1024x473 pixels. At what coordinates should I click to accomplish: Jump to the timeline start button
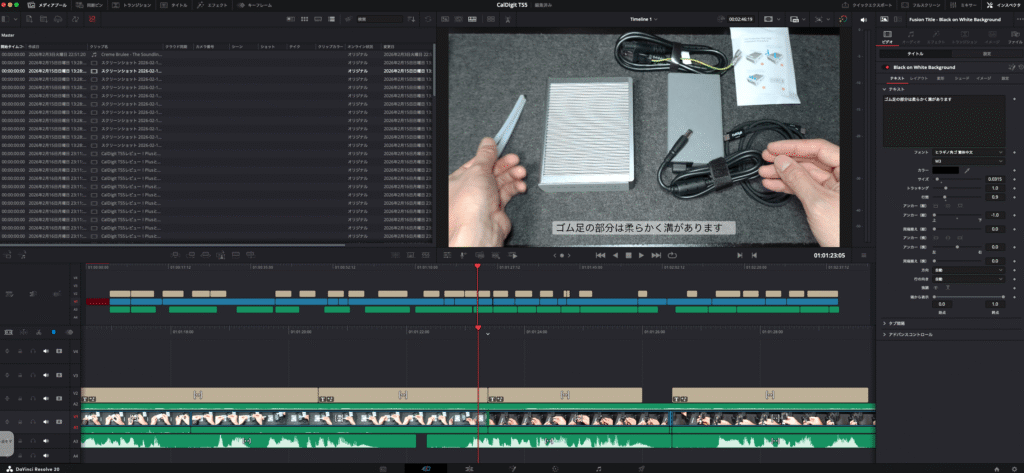(600, 255)
